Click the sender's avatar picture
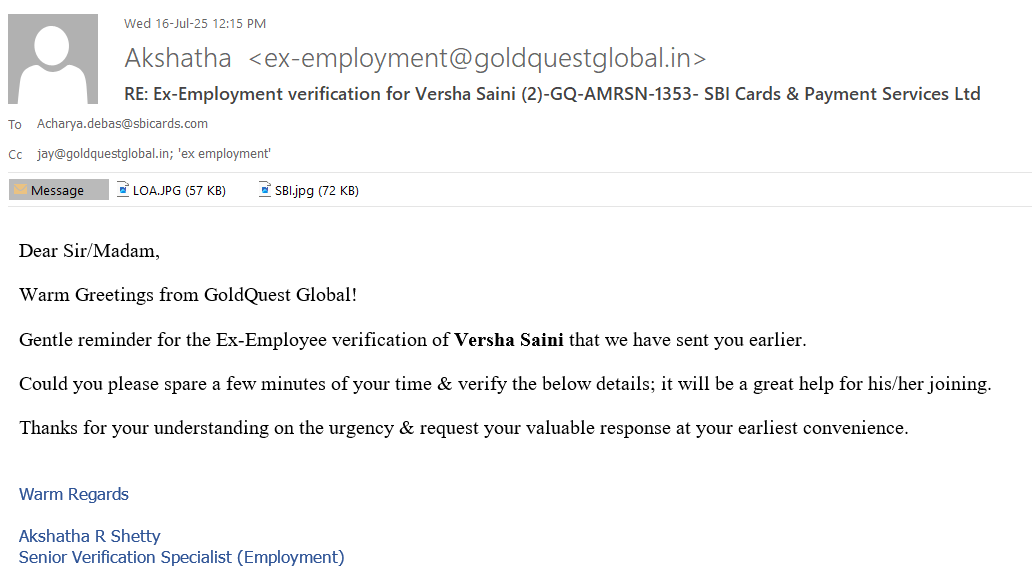This screenshot has width=1032, height=567. pyautogui.click(x=53, y=59)
